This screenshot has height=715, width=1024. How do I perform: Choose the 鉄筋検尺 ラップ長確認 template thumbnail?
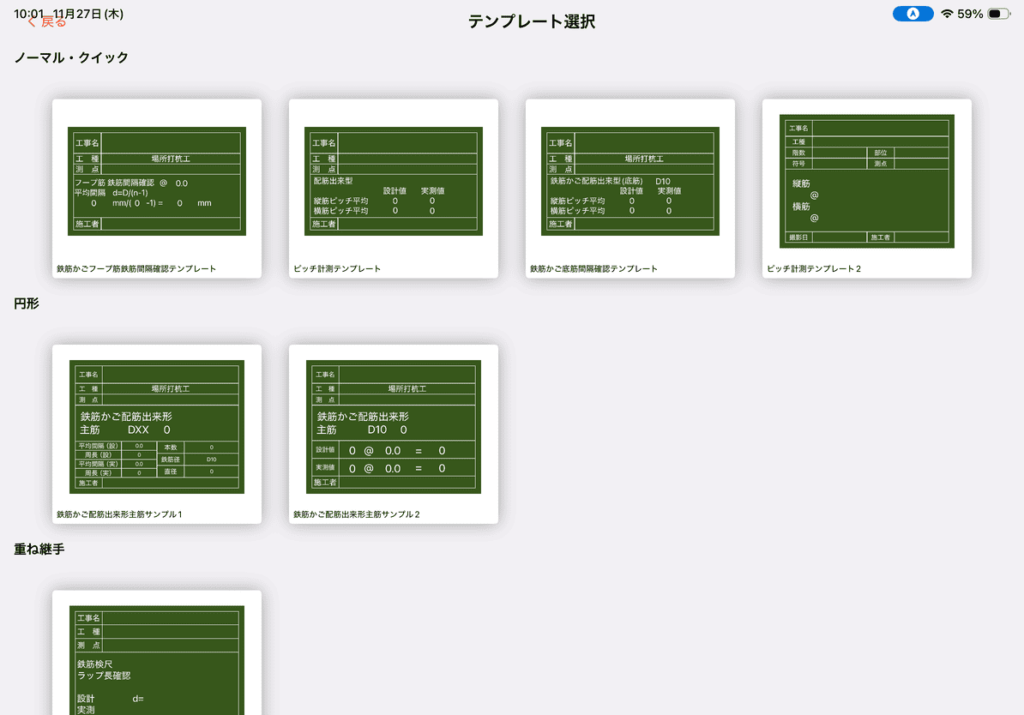[156, 660]
